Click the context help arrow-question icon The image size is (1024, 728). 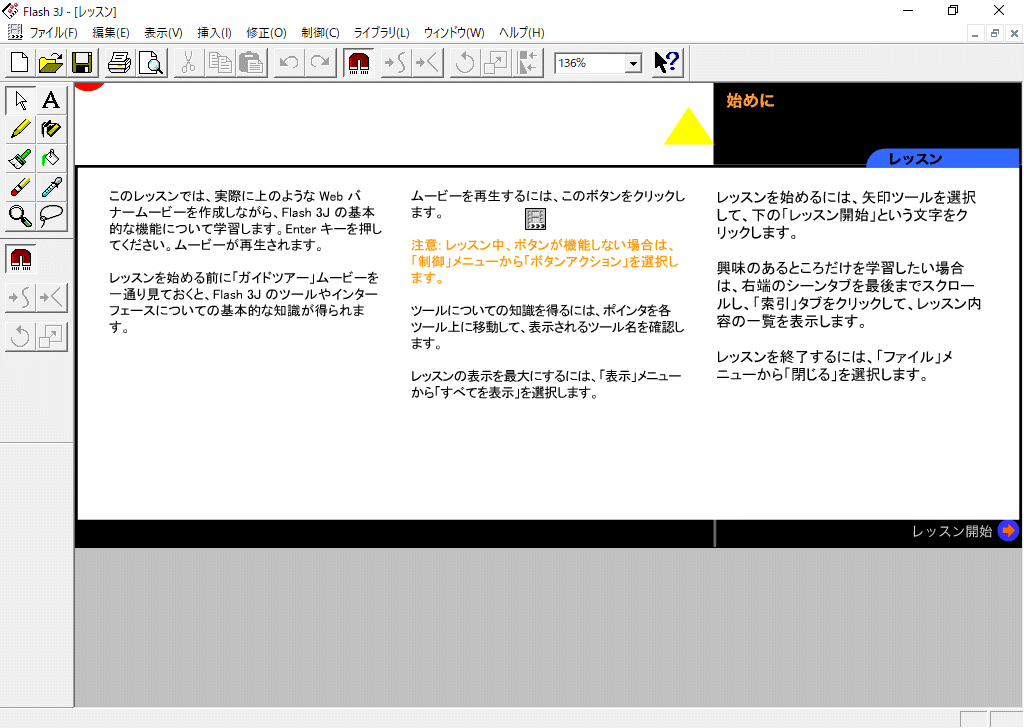(667, 63)
